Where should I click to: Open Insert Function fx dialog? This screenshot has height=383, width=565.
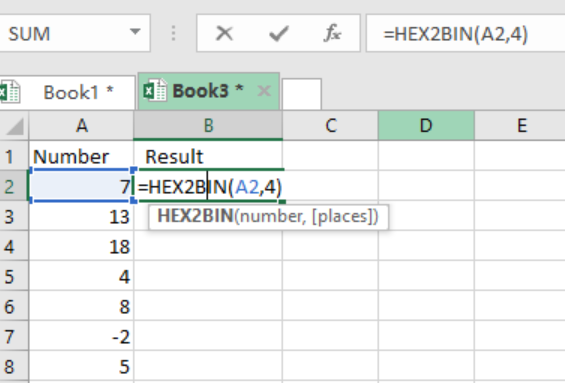332,33
